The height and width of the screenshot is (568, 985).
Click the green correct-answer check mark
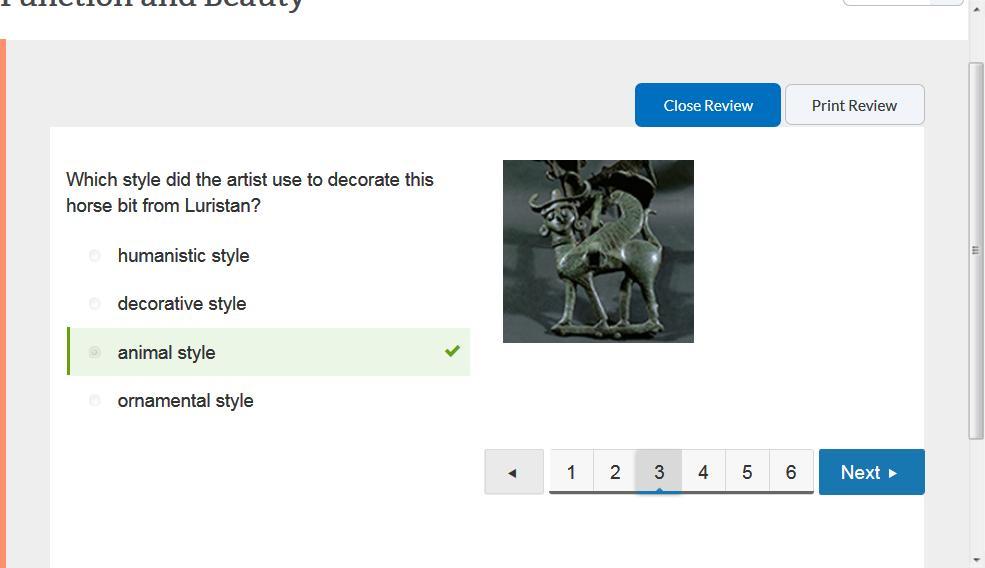point(452,351)
